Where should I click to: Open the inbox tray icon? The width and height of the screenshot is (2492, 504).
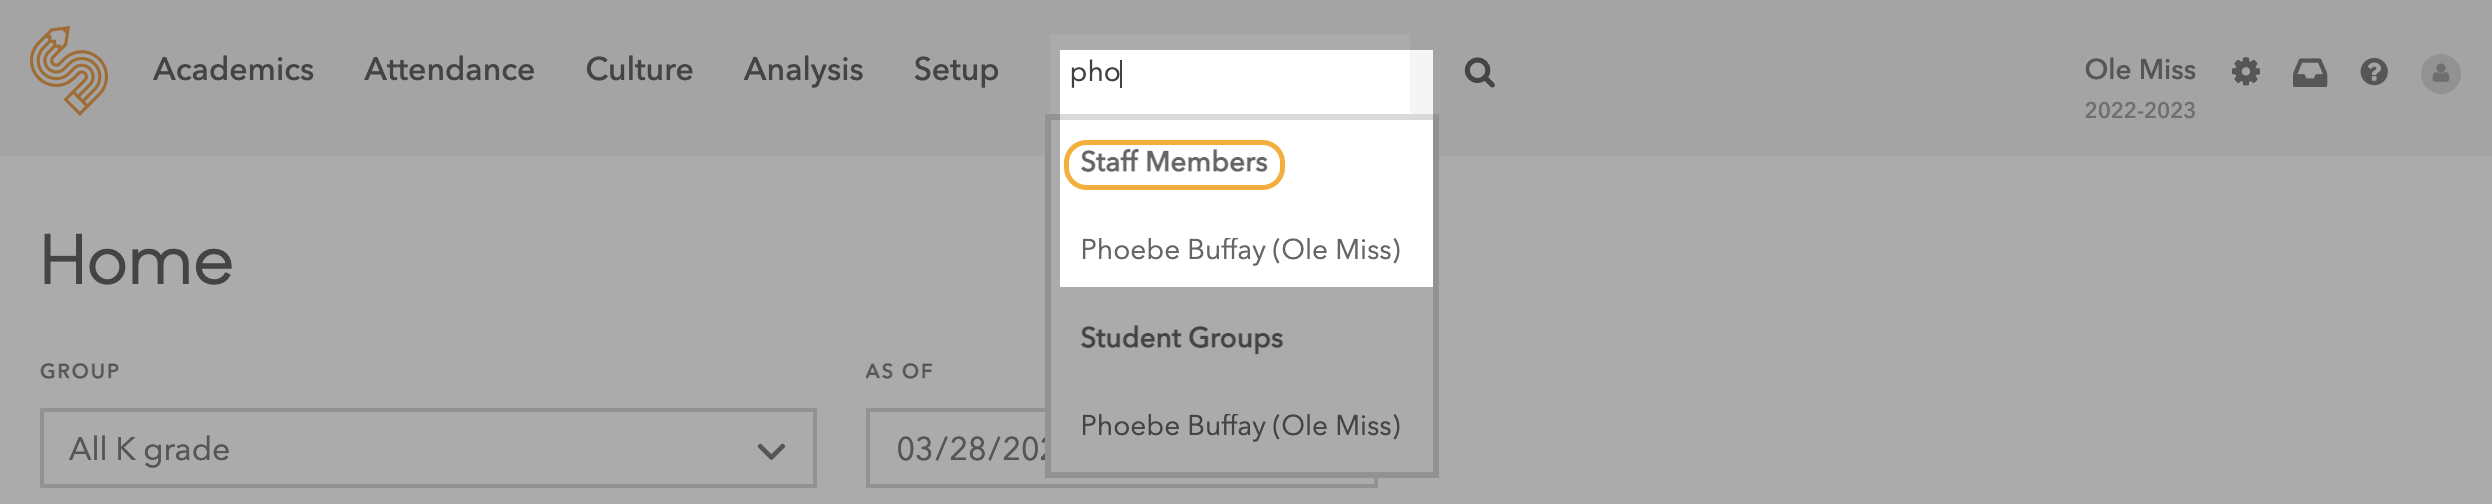2309,72
